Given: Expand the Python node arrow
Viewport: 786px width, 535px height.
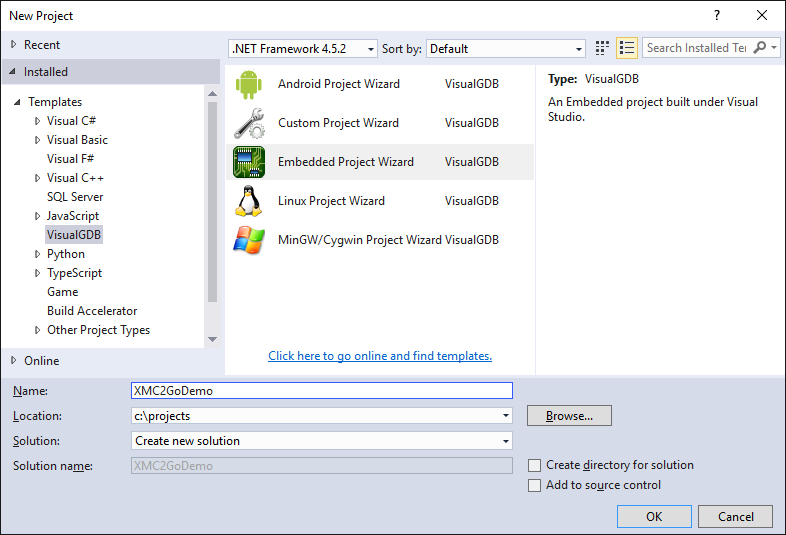Looking at the screenshot, I should tap(37, 254).
